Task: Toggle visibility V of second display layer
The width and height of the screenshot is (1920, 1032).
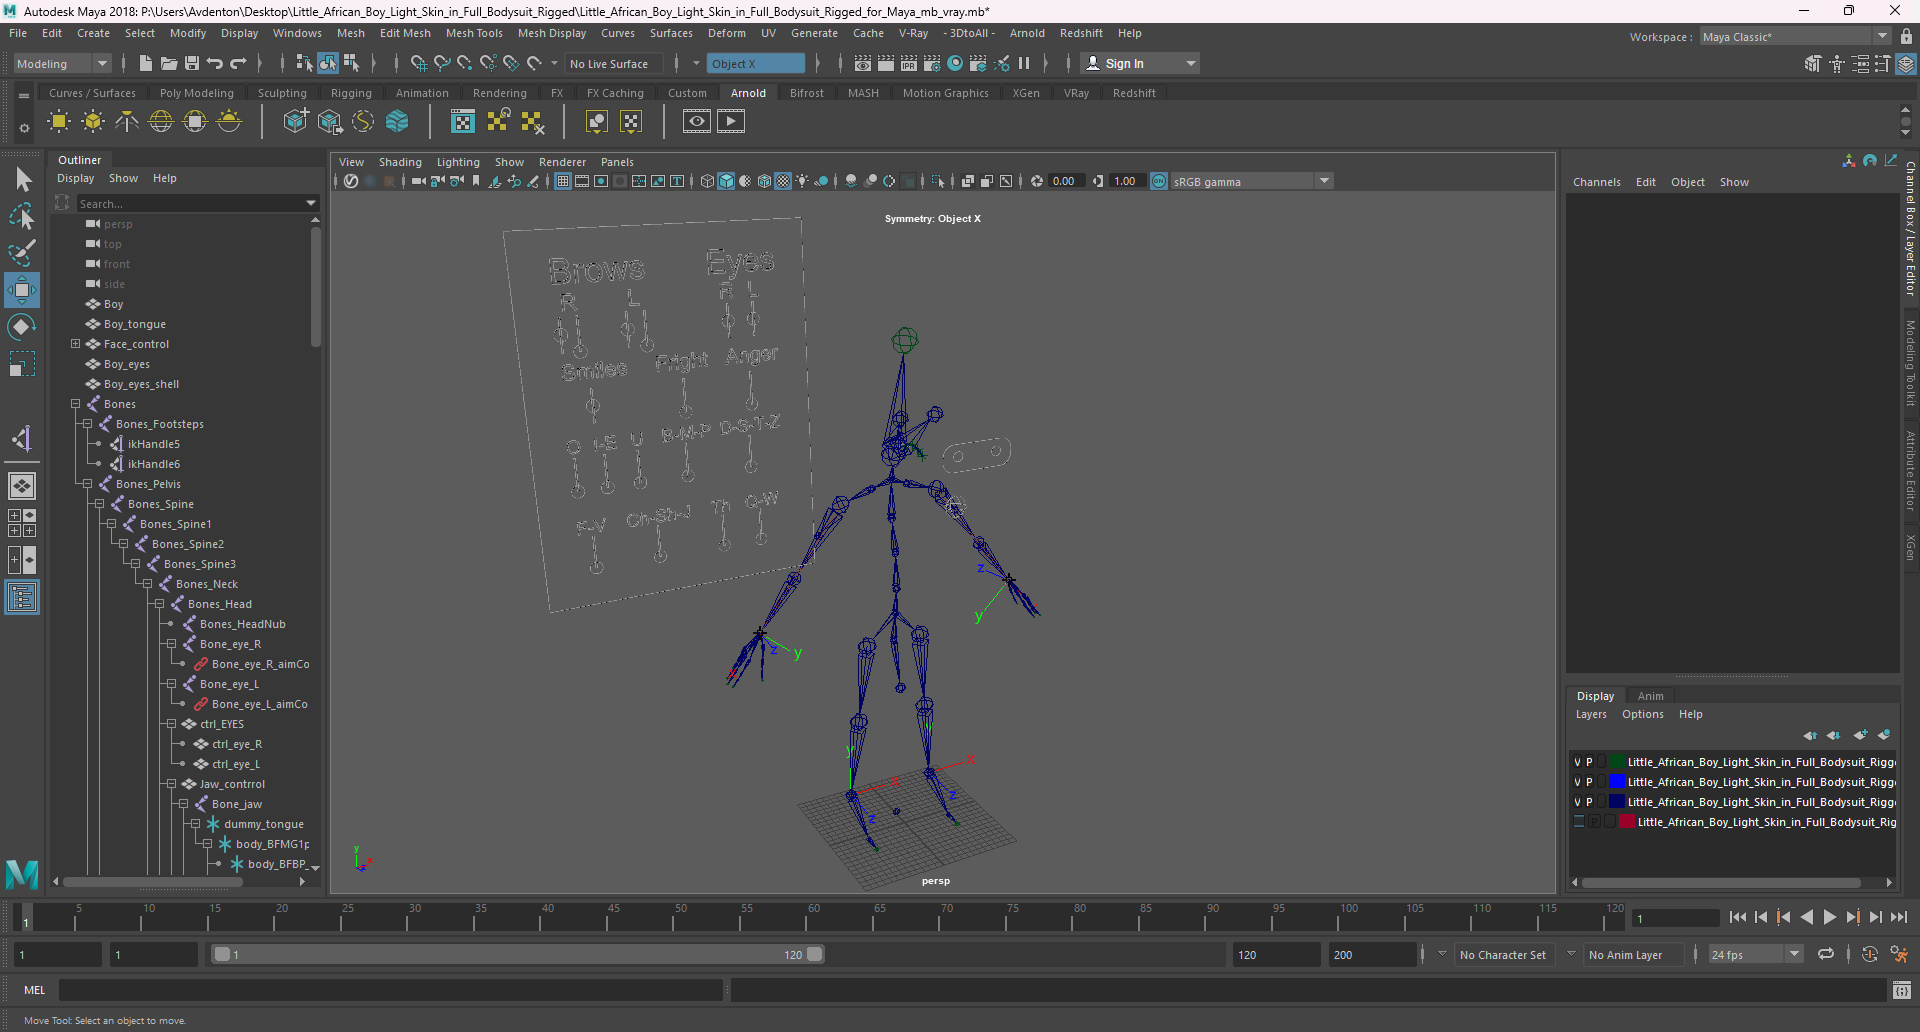Action: pos(1578,782)
